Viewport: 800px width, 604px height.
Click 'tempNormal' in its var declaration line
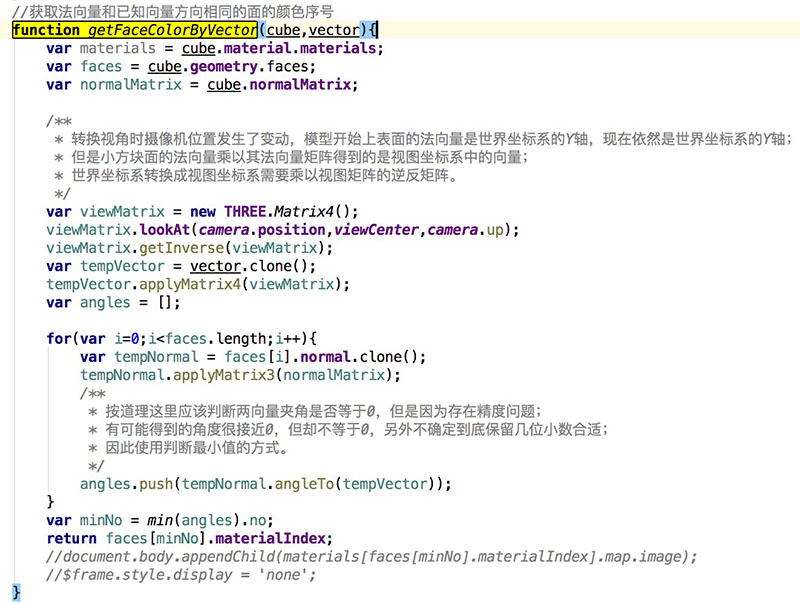(156, 357)
